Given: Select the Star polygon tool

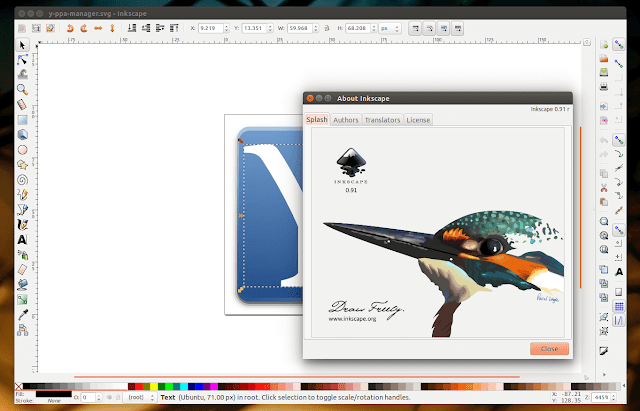Looking at the screenshot, I should coord(22,165).
